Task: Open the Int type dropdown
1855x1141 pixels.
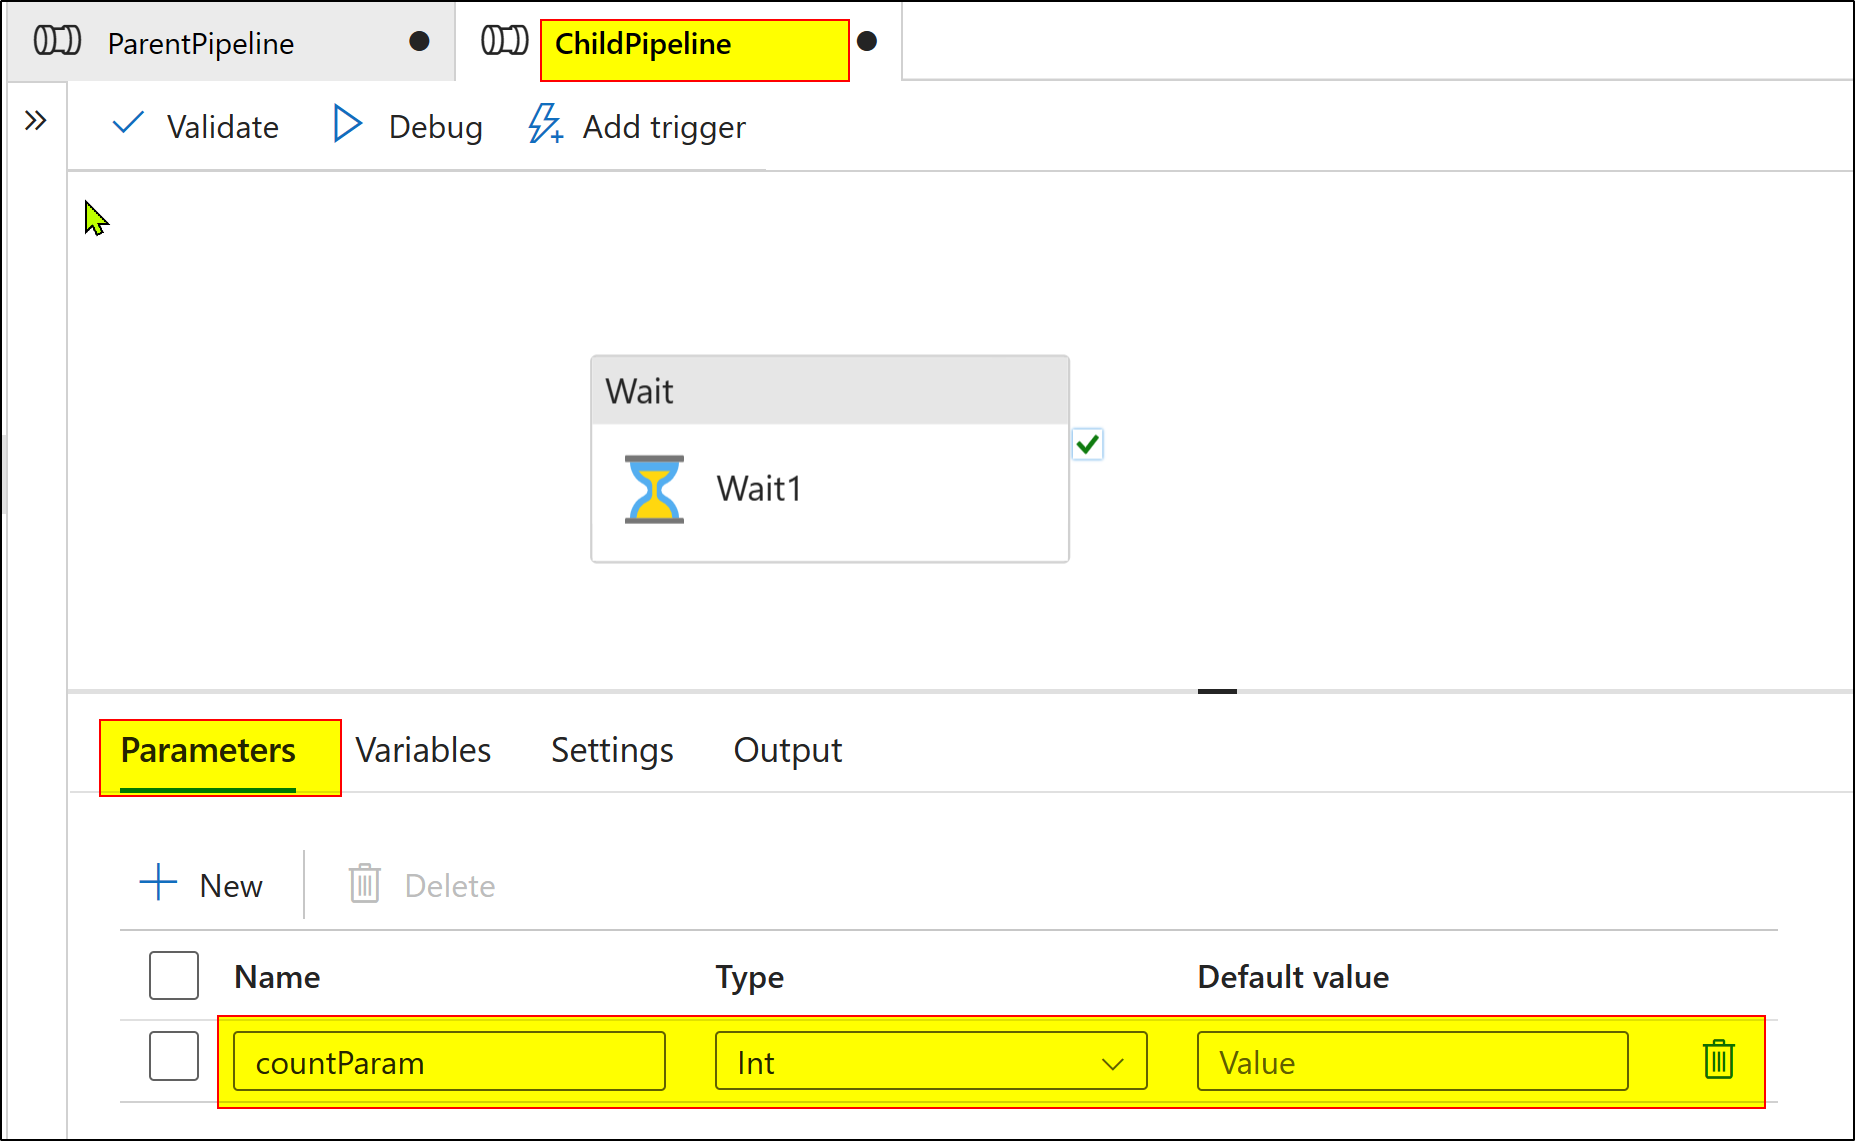Action: tap(1112, 1062)
